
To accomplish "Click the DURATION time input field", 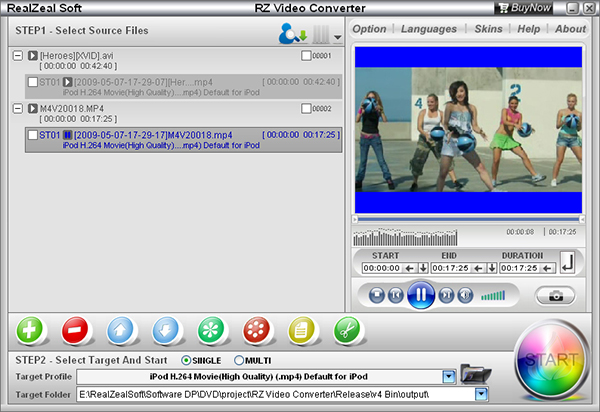I will (x=520, y=268).
